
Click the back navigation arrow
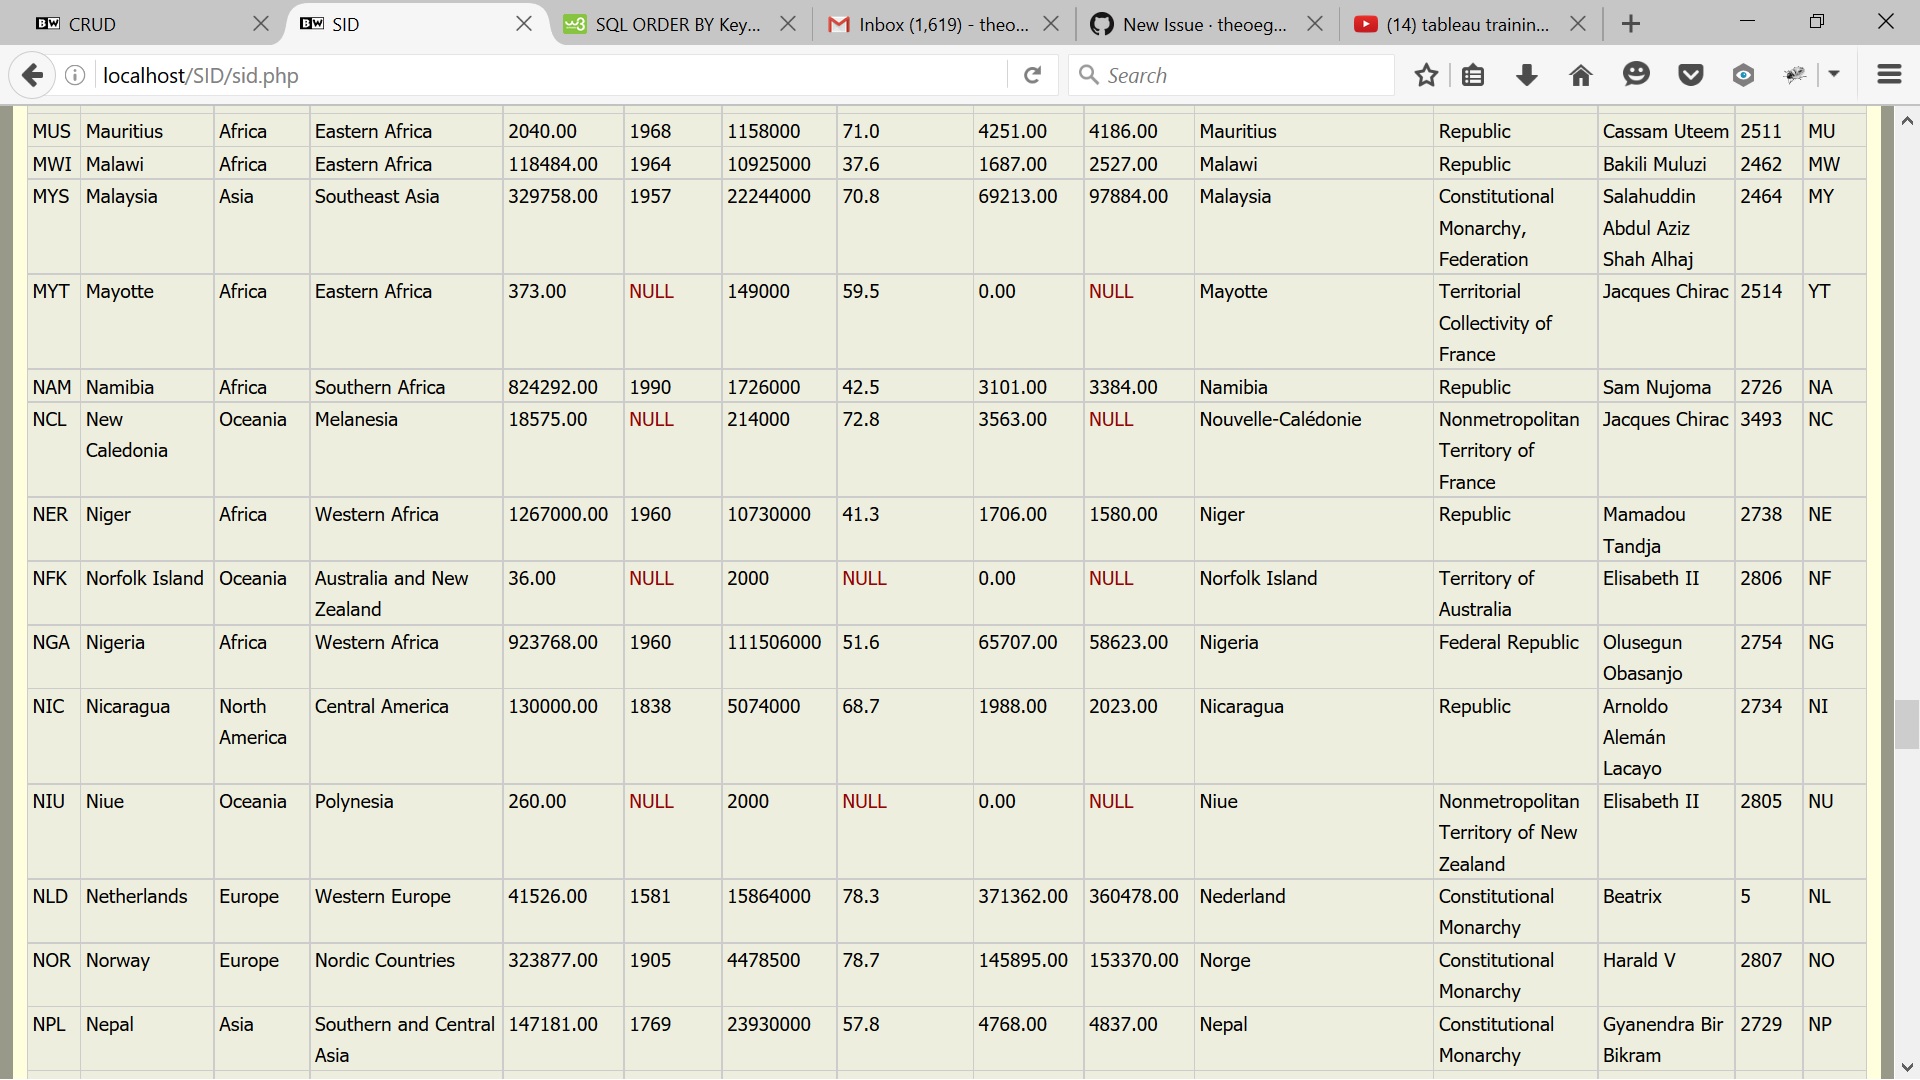[33, 74]
